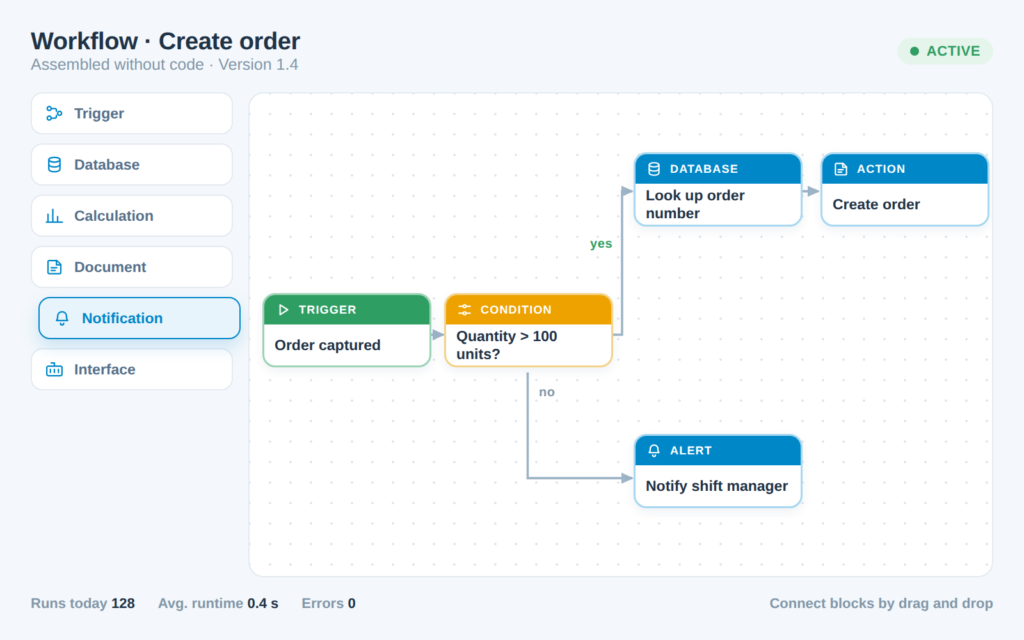The image size is (1024, 640).
Task: Click the Document file icon in the palette
Action: pos(54,267)
